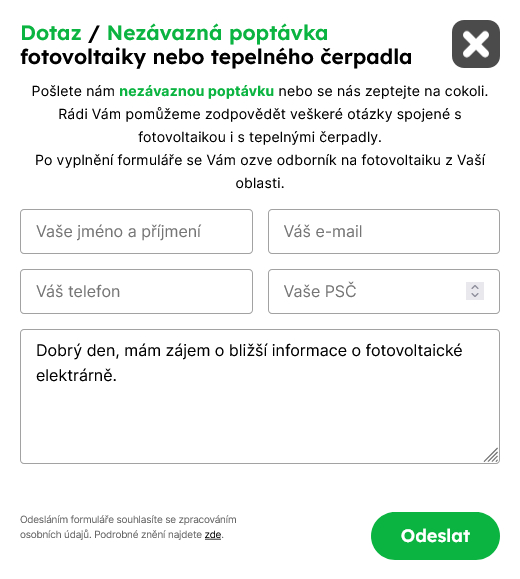Image resolution: width=520 pixels, height=579 pixels.
Task: Open the green 'nezávaznou poptávku' link
Action: coord(196,91)
